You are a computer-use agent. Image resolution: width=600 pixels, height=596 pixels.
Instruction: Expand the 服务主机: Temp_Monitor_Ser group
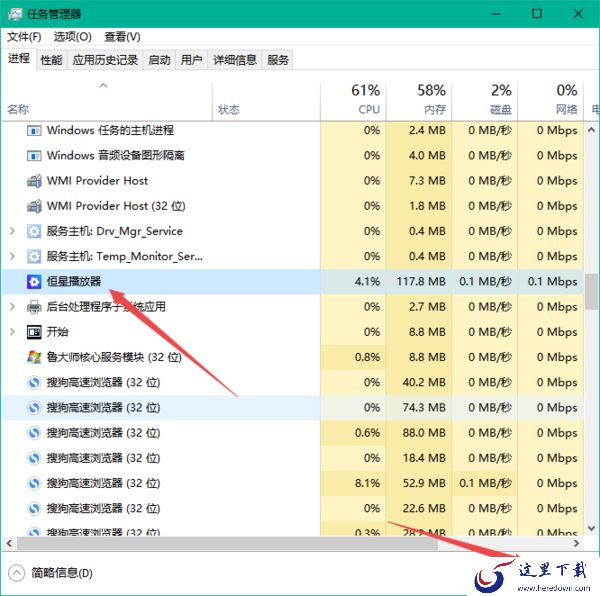(12, 256)
